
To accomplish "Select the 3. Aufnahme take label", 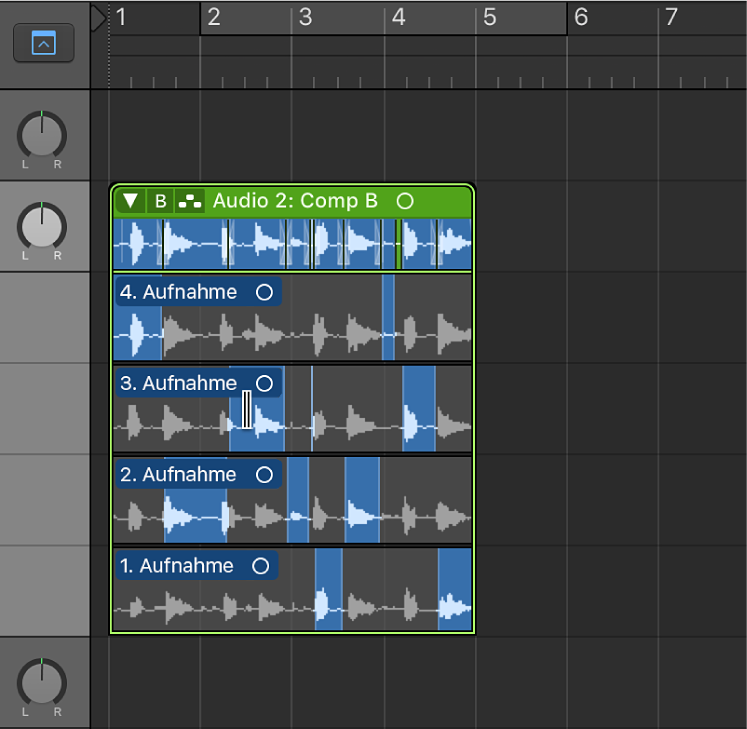I will tap(179, 383).
